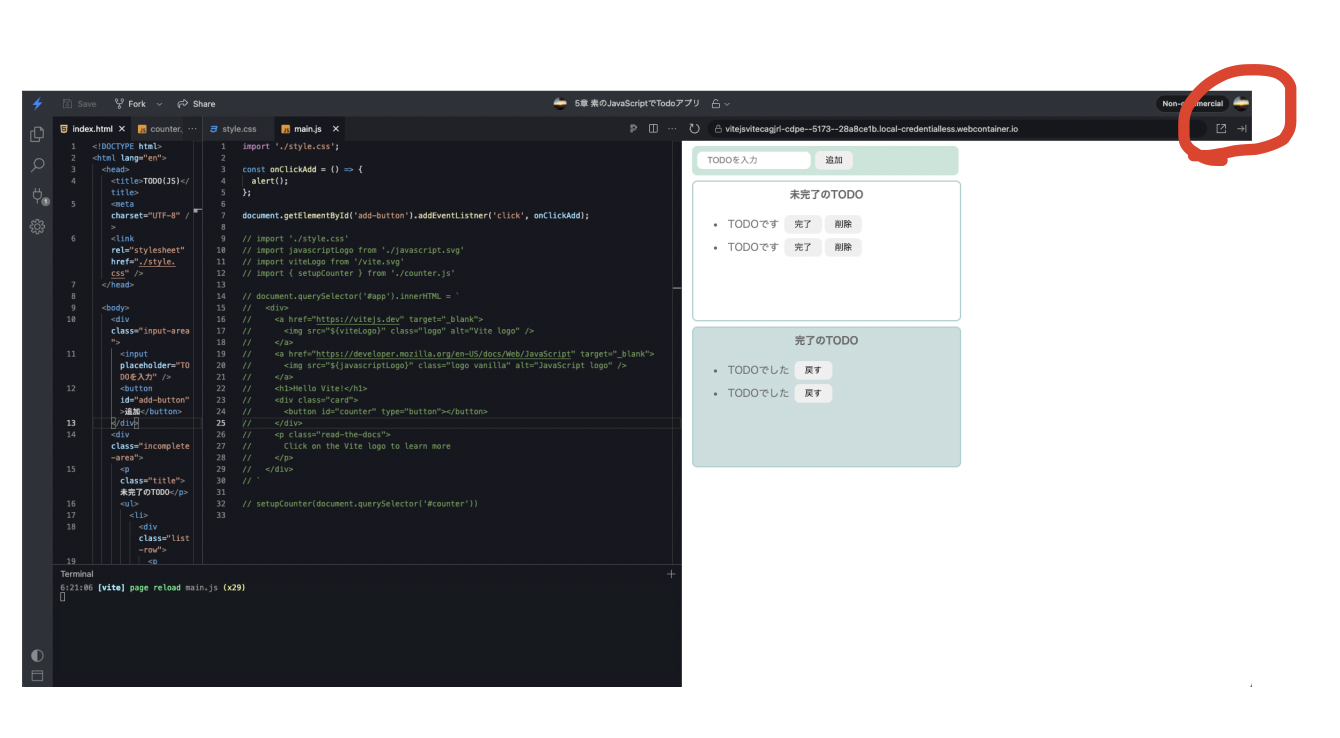Click the preview URL address bar
The width and height of the screenshot is (1340, 738).
tap(955, 129)
